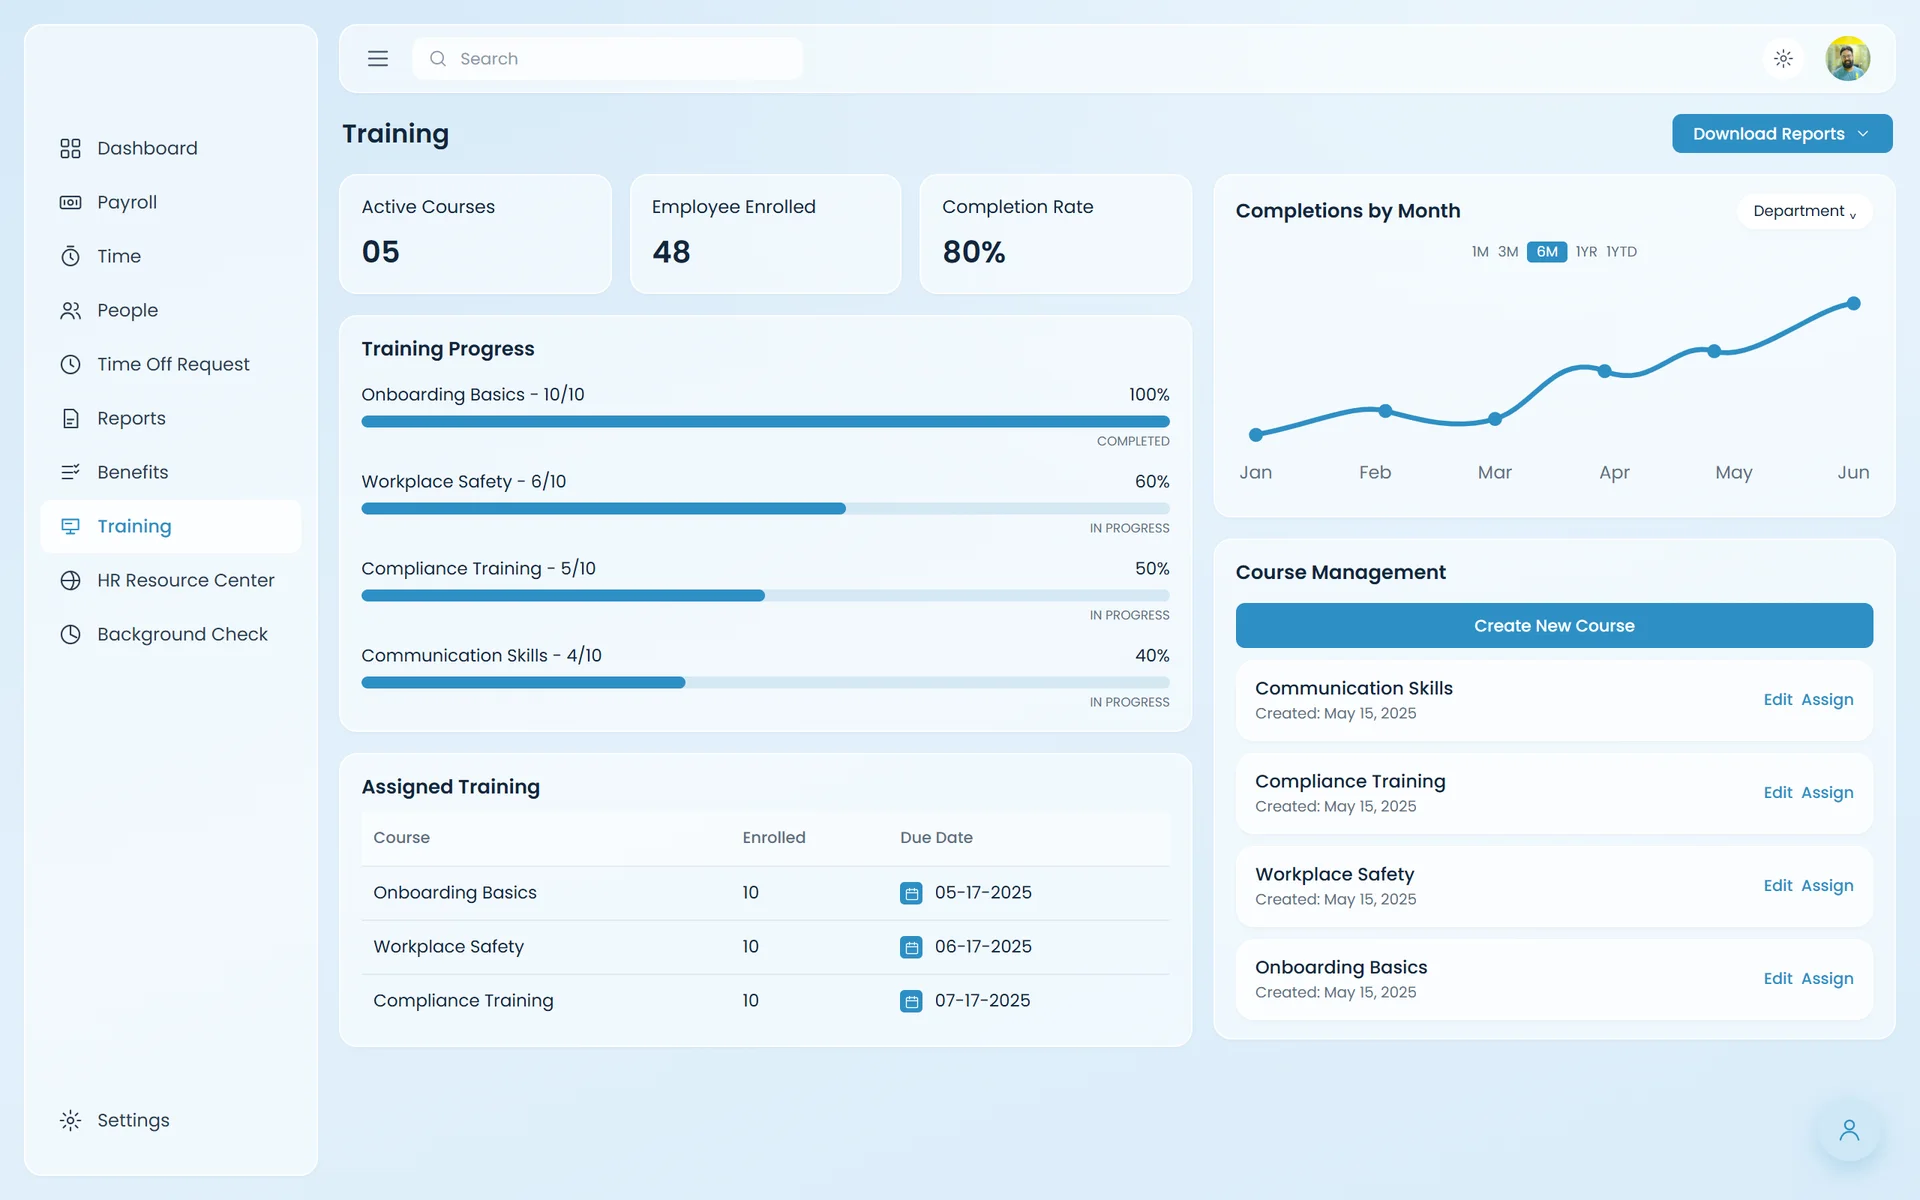Click the Time Off Request clock icon

coord(70,364)
